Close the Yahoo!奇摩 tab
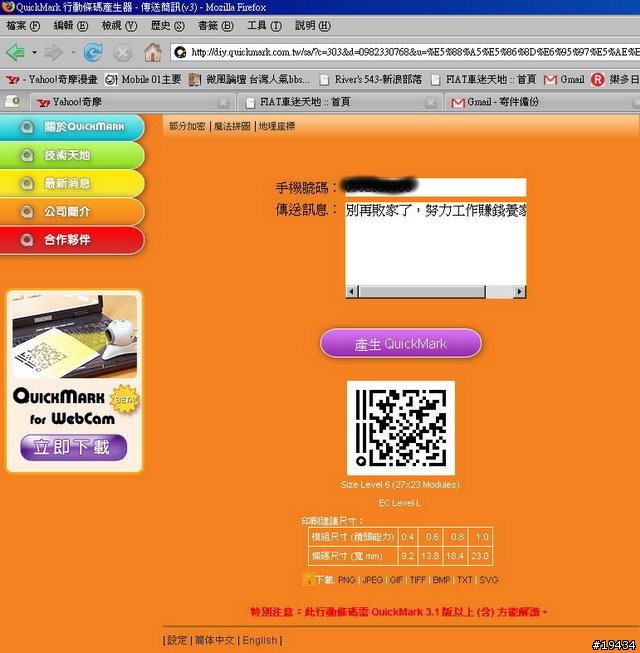The height and width of the screenshot is (653, 640). tap(224, 102)
